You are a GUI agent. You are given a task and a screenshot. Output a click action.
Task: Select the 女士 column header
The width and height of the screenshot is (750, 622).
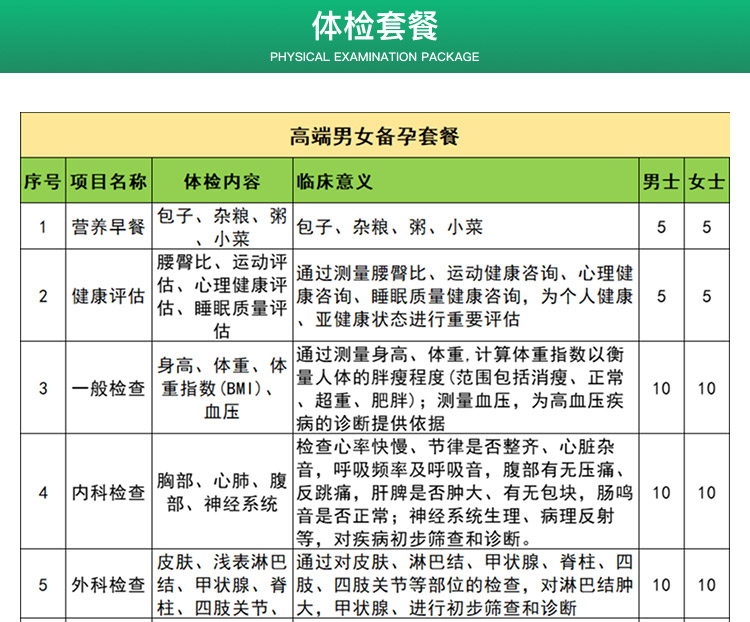[707, 182]
